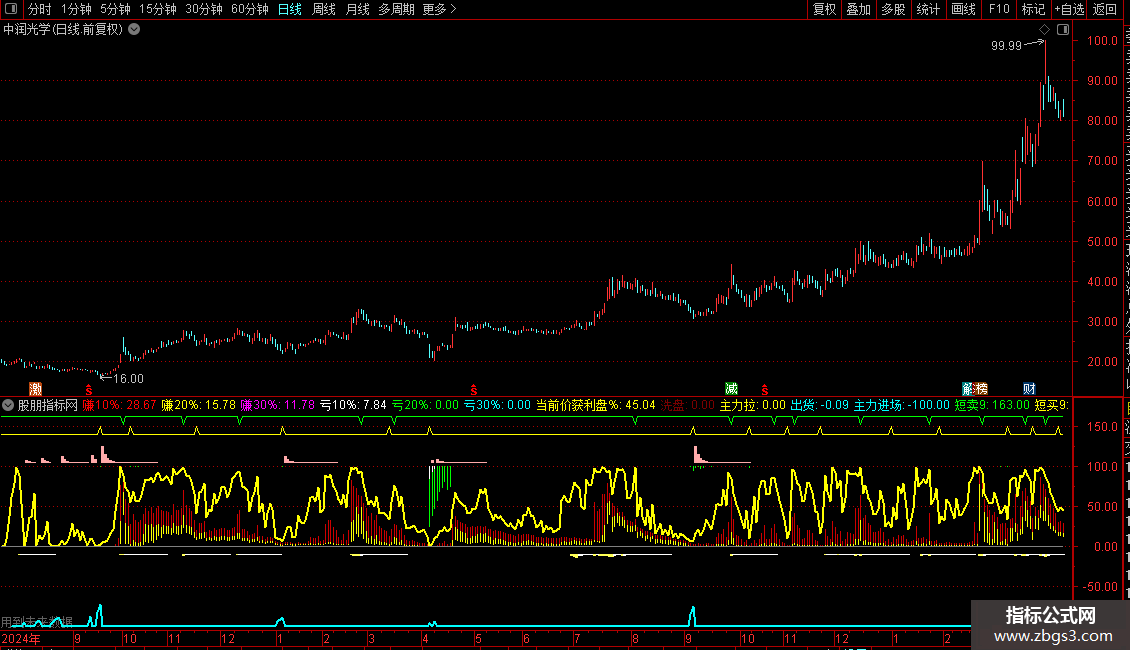Viewport: 1130px width, 650px height.
Task: Select the 日线 daily period
Action: [290, 9]
